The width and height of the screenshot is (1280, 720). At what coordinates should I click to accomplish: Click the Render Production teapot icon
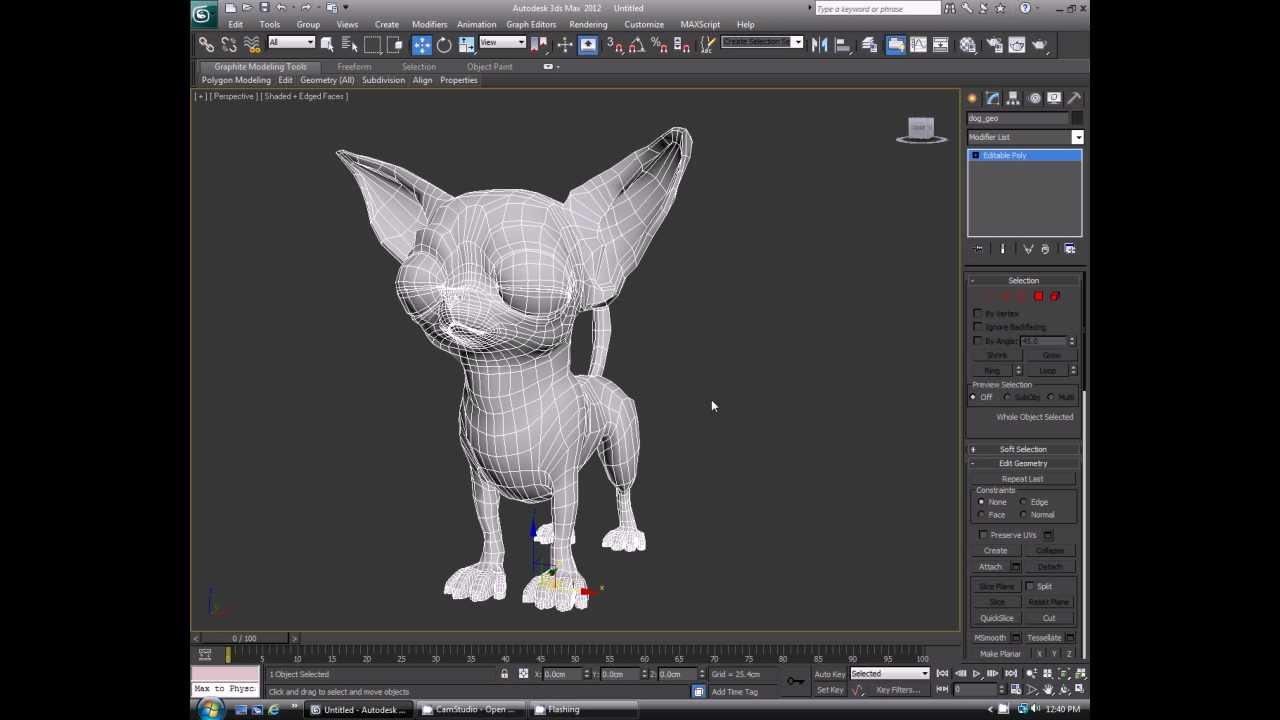(1039, 44)
